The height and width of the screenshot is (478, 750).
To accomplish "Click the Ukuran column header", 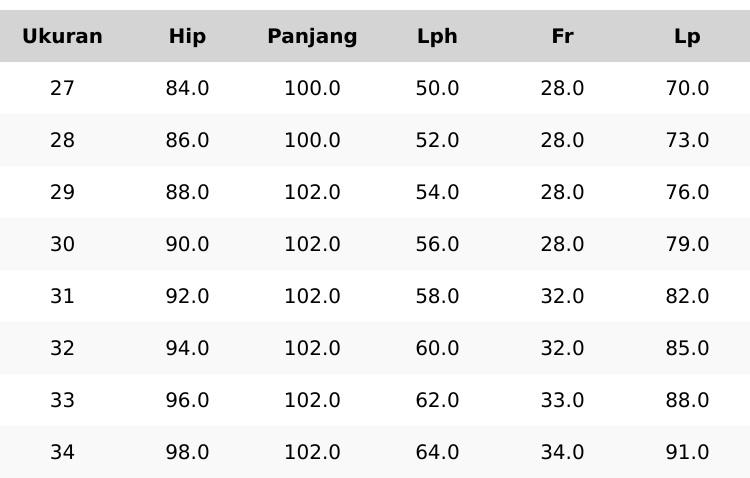I will pos(62,37).
